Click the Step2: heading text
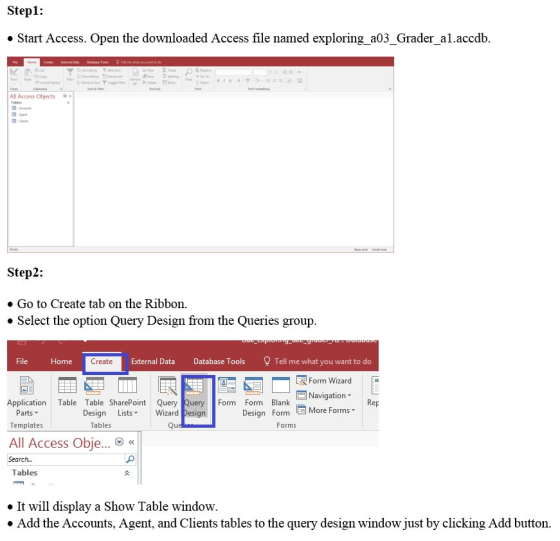 [25, 272]
